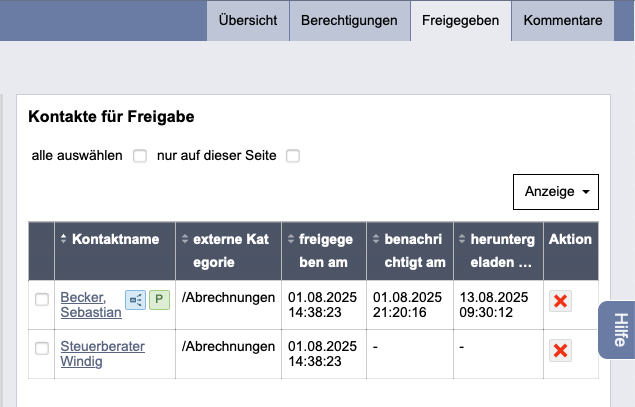Open the Steuerberater Windig contact link
The image size is (635, 407).
click(x=102, y=354)
